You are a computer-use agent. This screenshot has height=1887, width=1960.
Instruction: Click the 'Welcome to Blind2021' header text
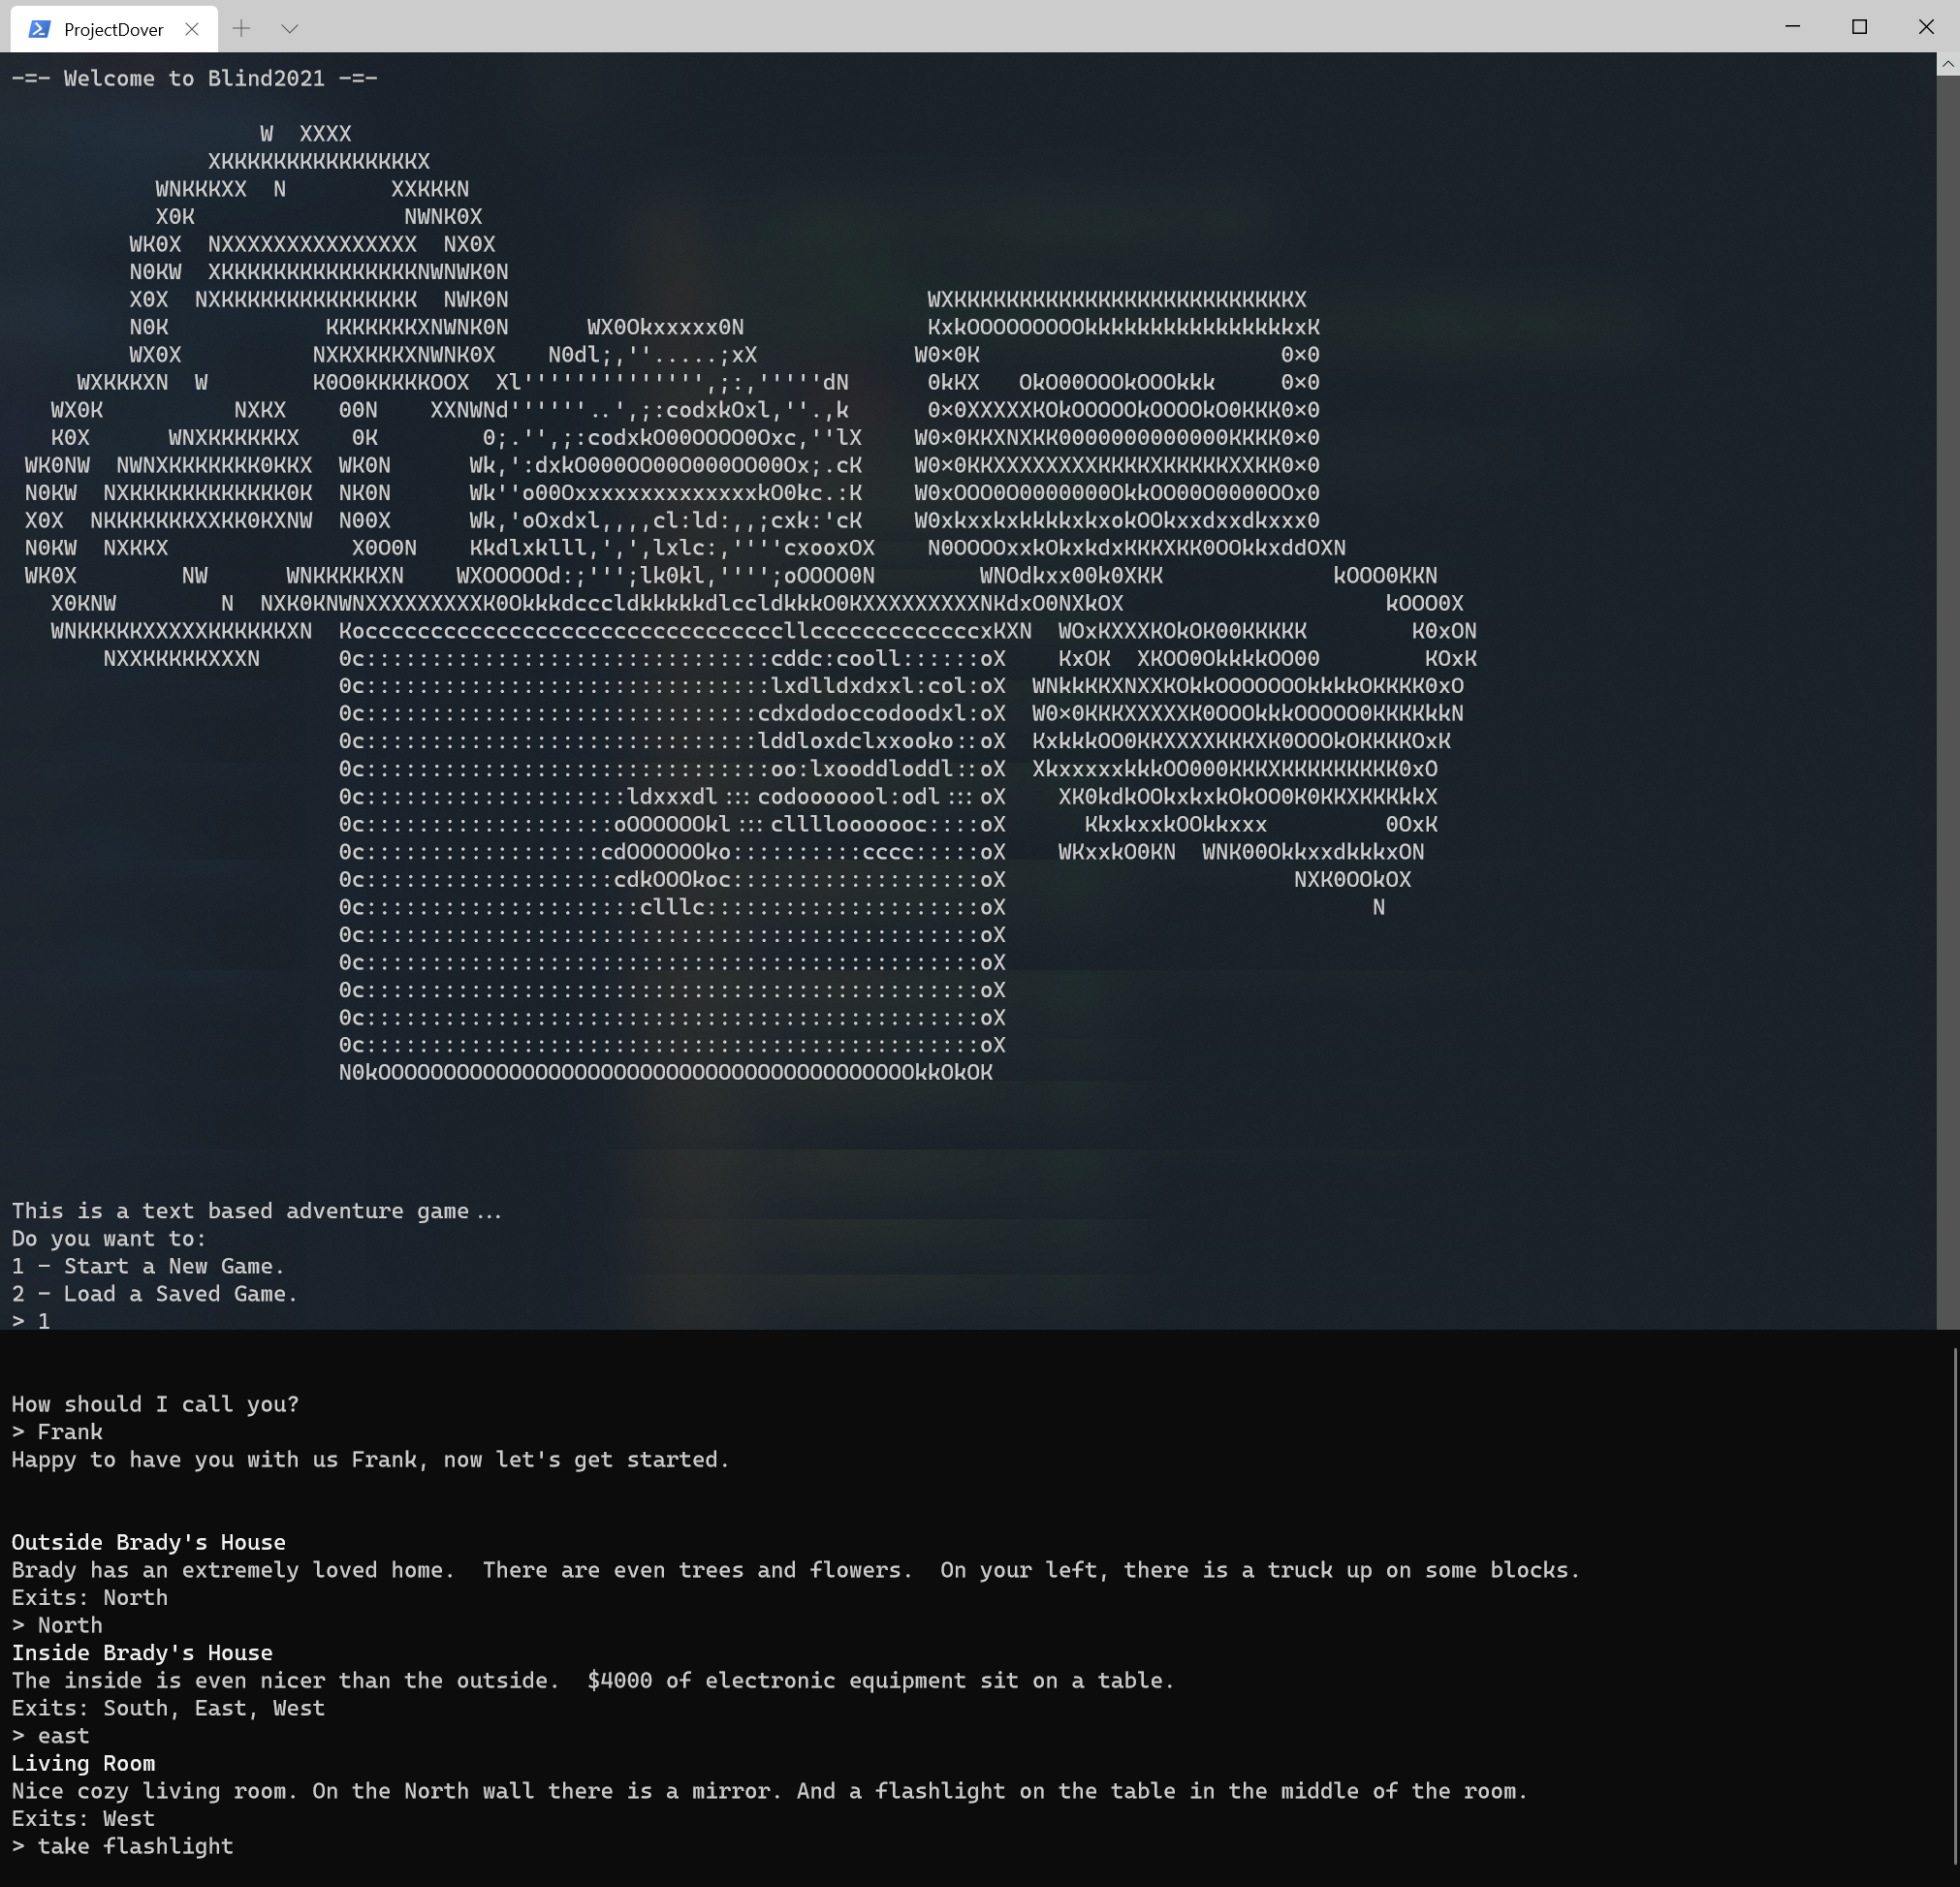(x=195, y=78)
